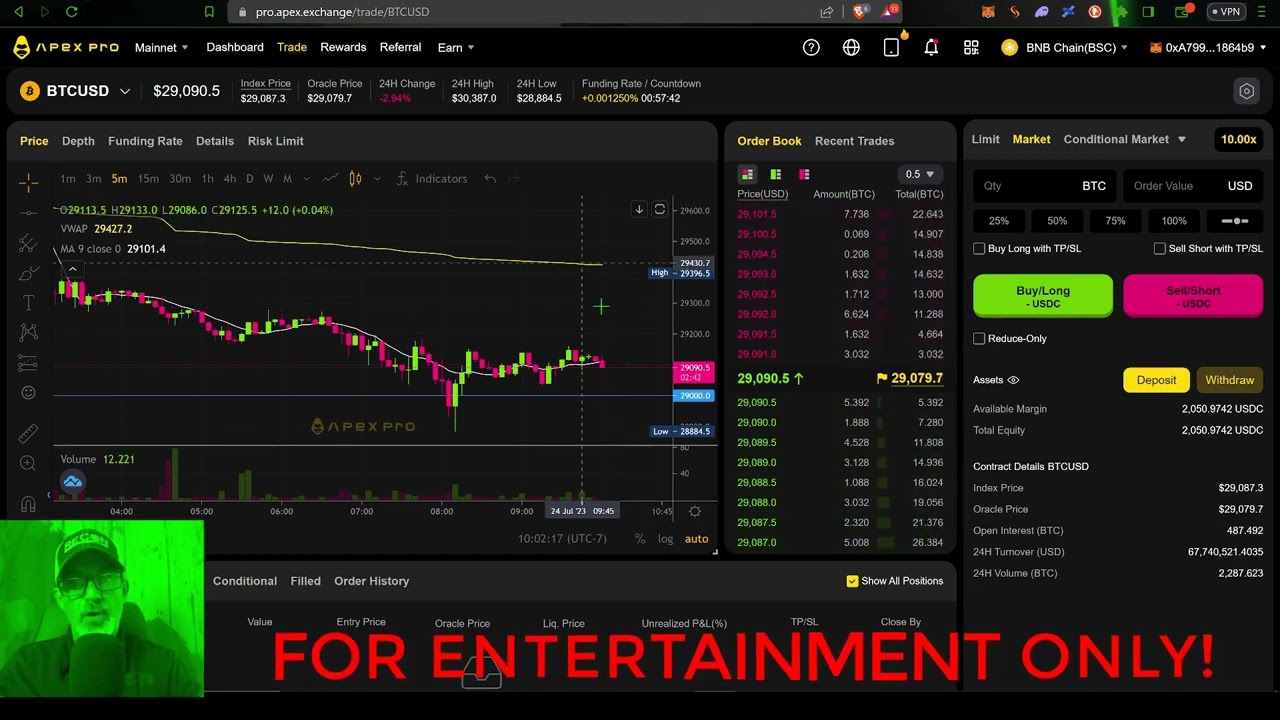Tick the Reduce-Only checkbox
This screenshot has width=1280, height=720.
coord(979,339)
